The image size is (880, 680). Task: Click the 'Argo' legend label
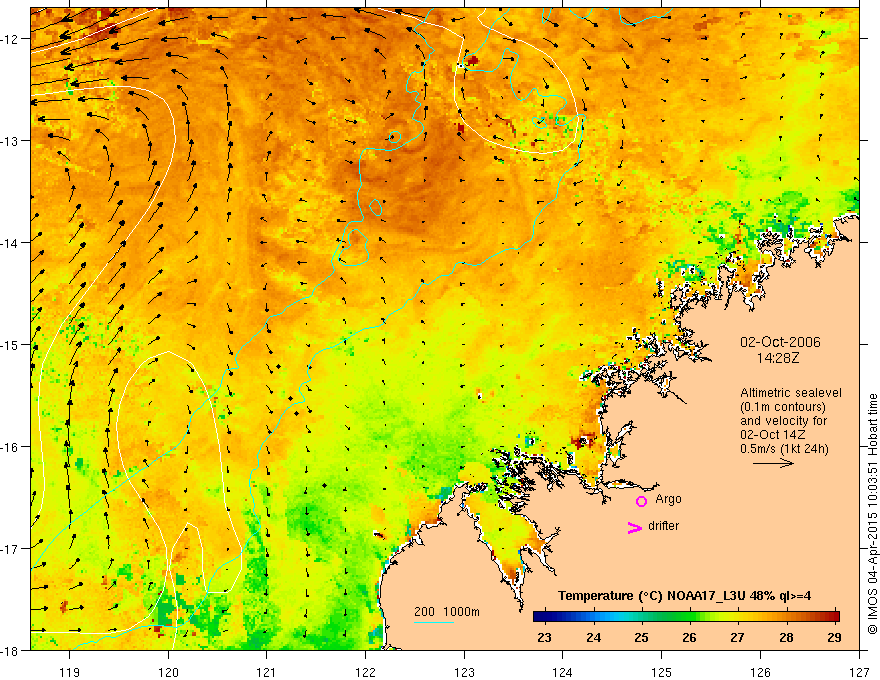[x=668, y=499]
